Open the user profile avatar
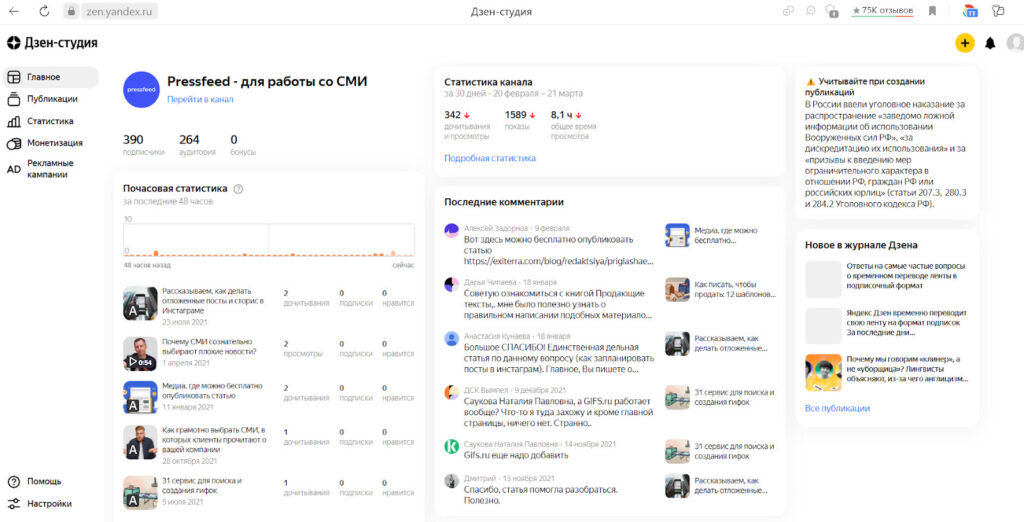Image resolution: width=1024 pixels, height=522 pixels. point(1015,43)
